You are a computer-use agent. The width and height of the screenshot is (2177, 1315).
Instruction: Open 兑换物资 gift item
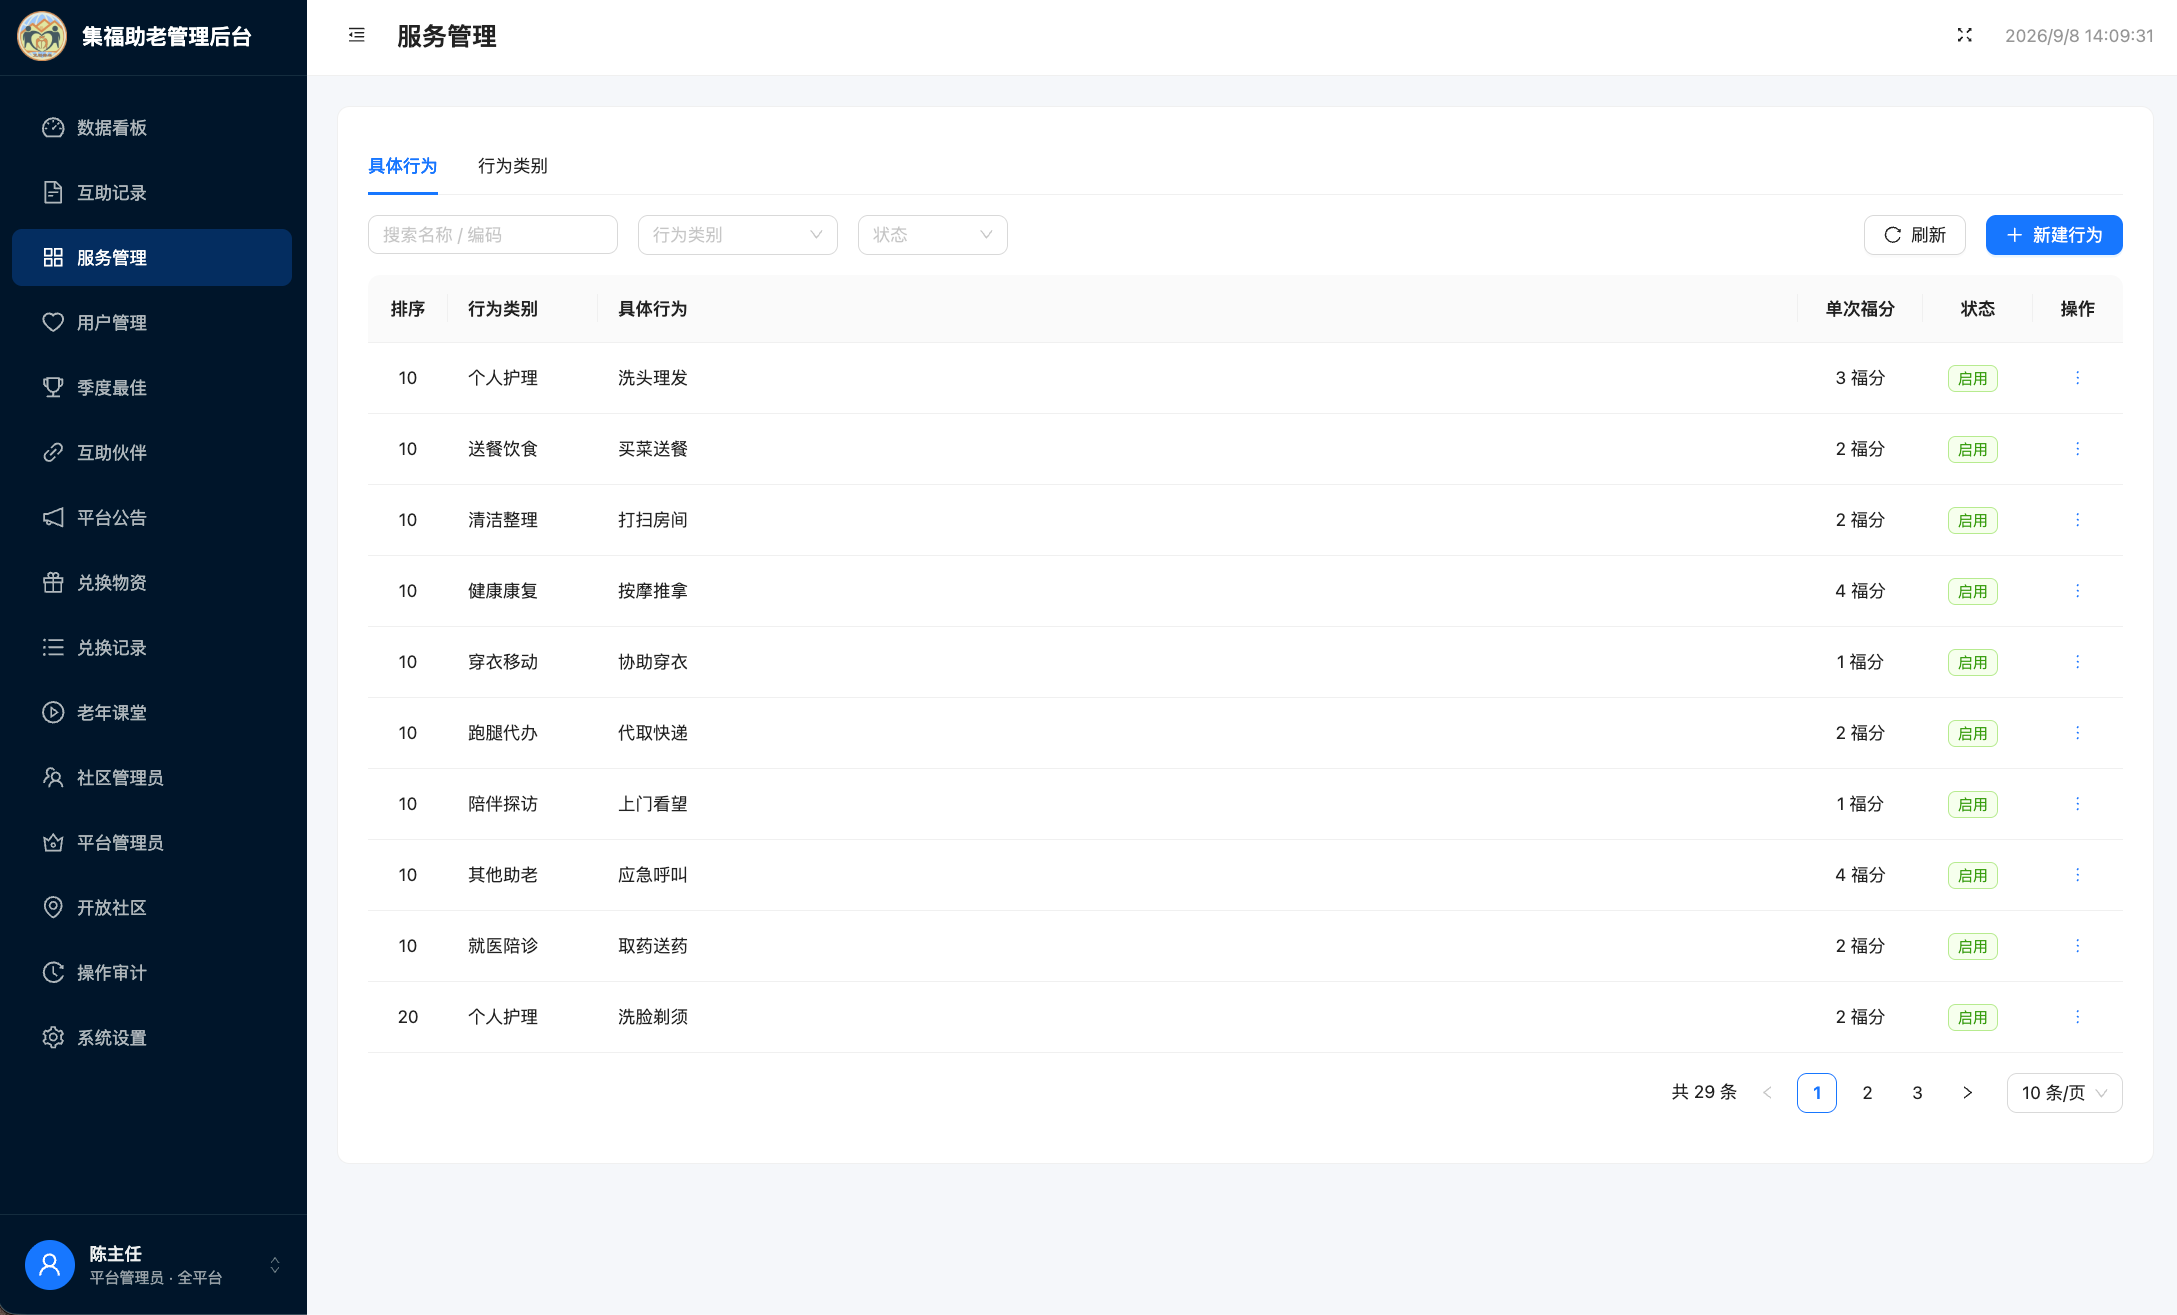152,583
